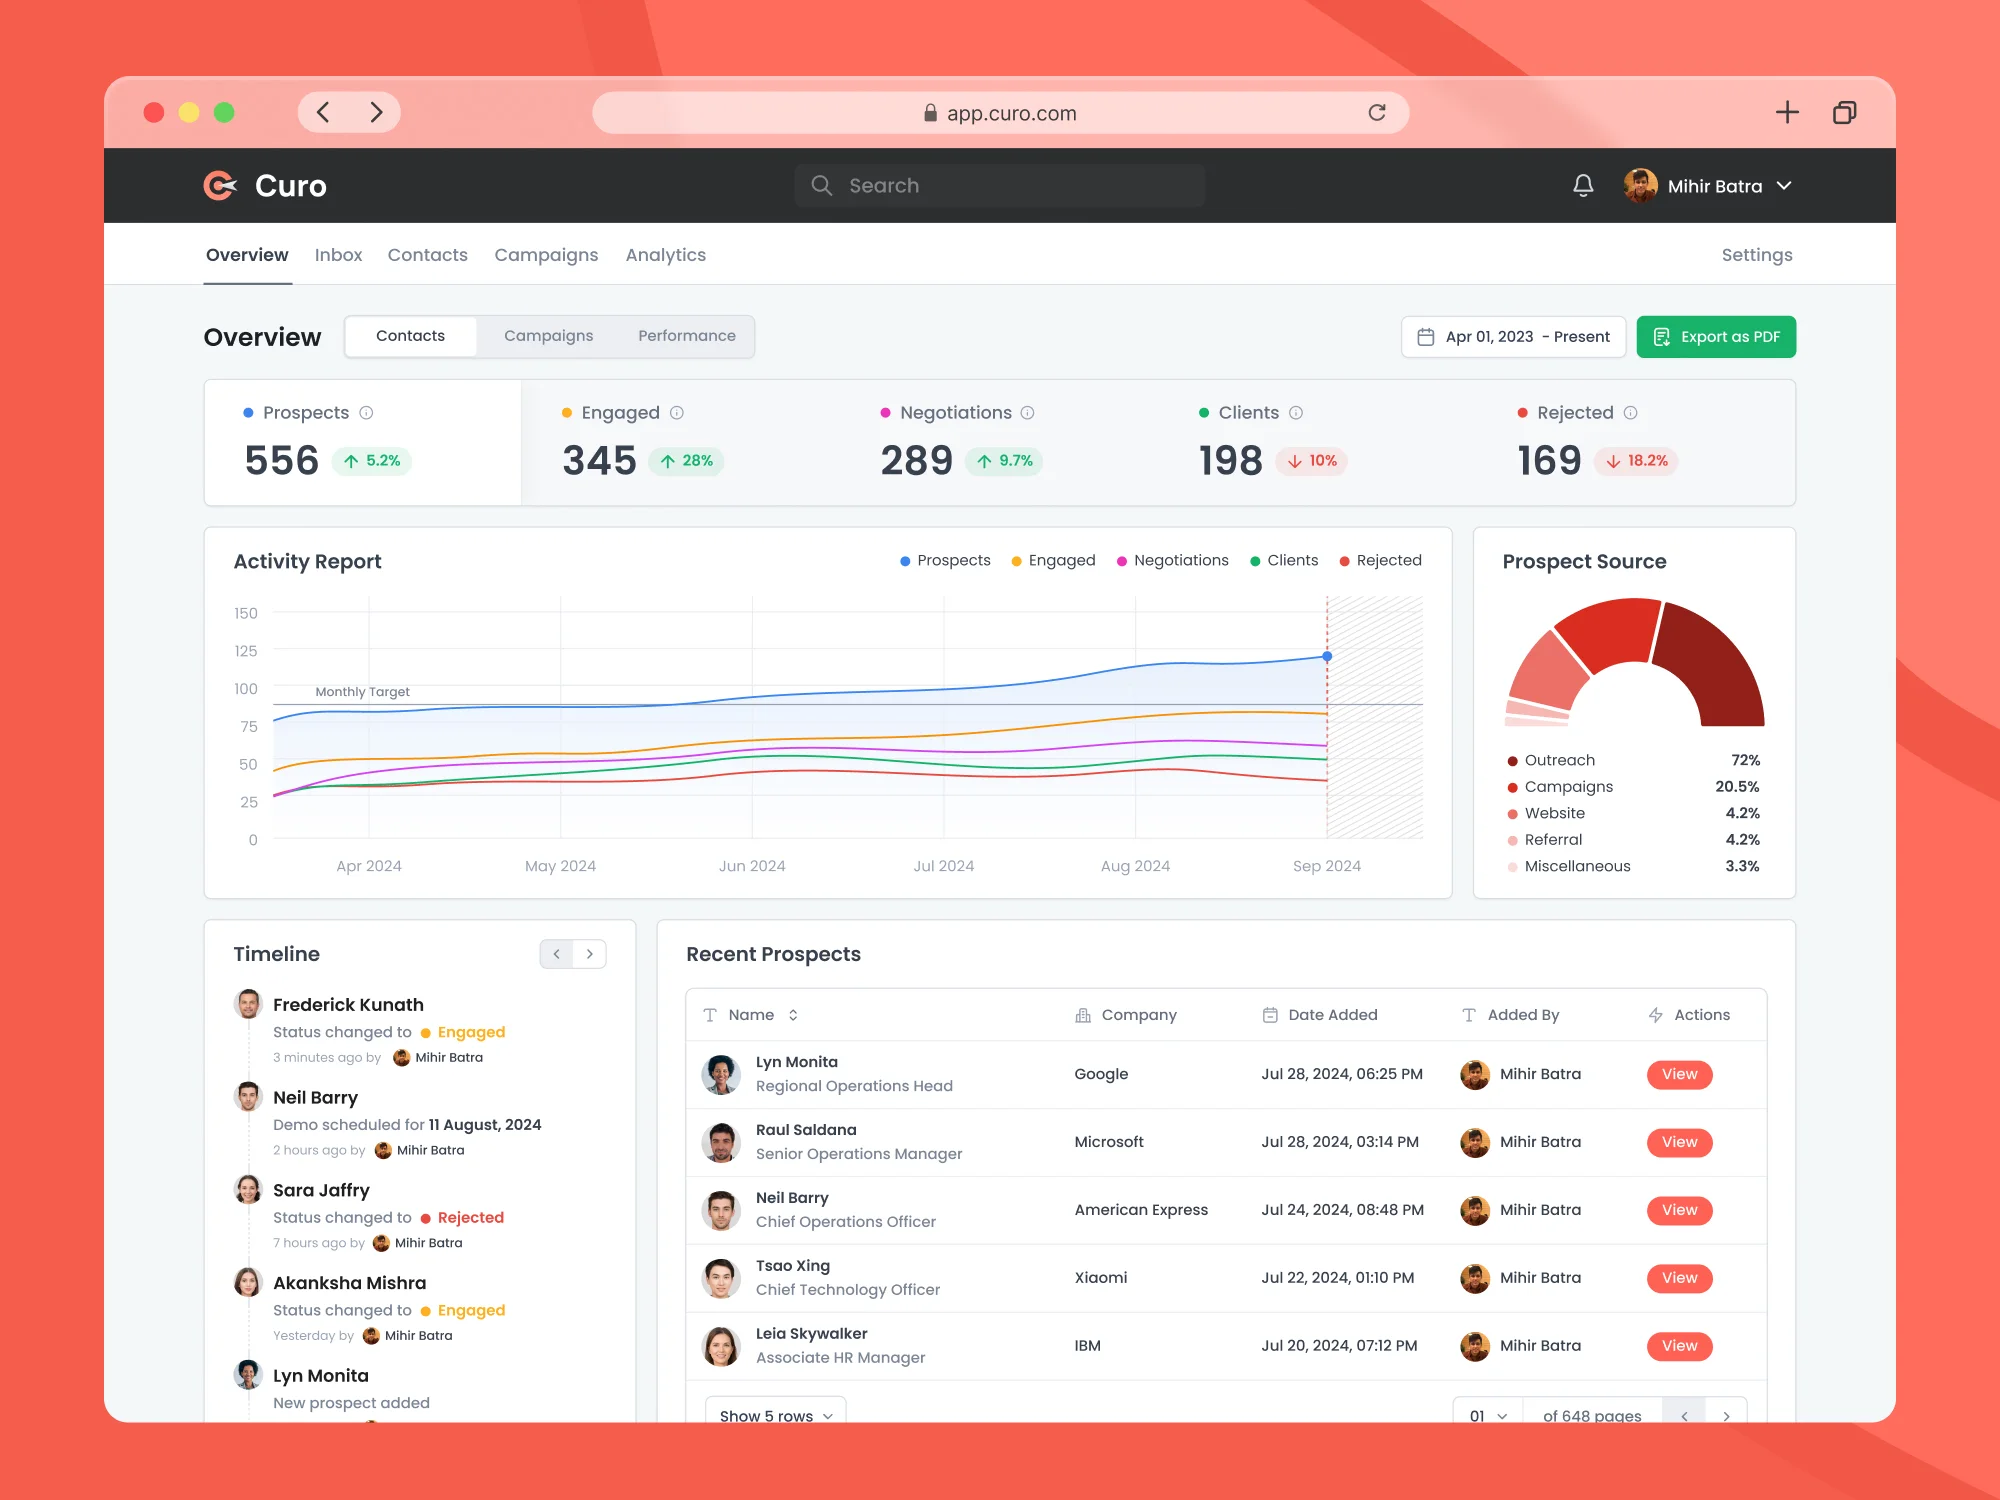2000x1500 pixels.
Task: Open the Apr 01, 2023 - Present date range picker
Action: pyautogui.click(x=1513, y=337)
